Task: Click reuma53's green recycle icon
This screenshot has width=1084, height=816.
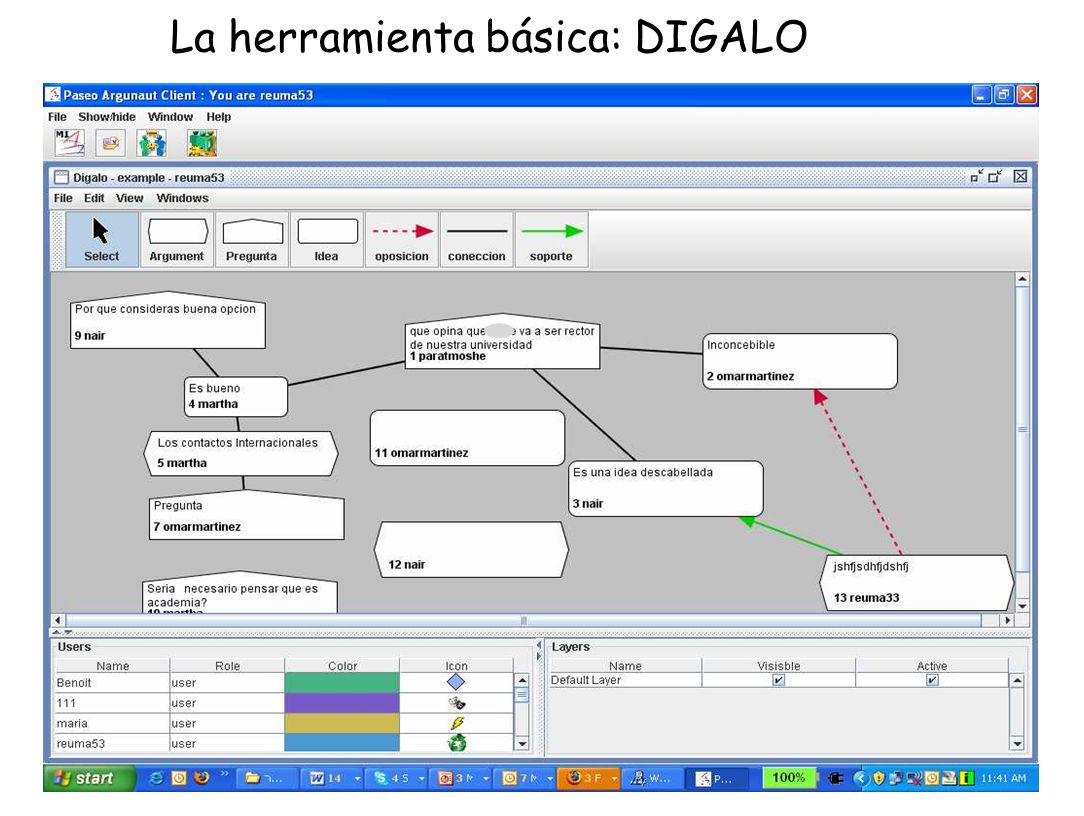Action: click(x=456, y=743)
